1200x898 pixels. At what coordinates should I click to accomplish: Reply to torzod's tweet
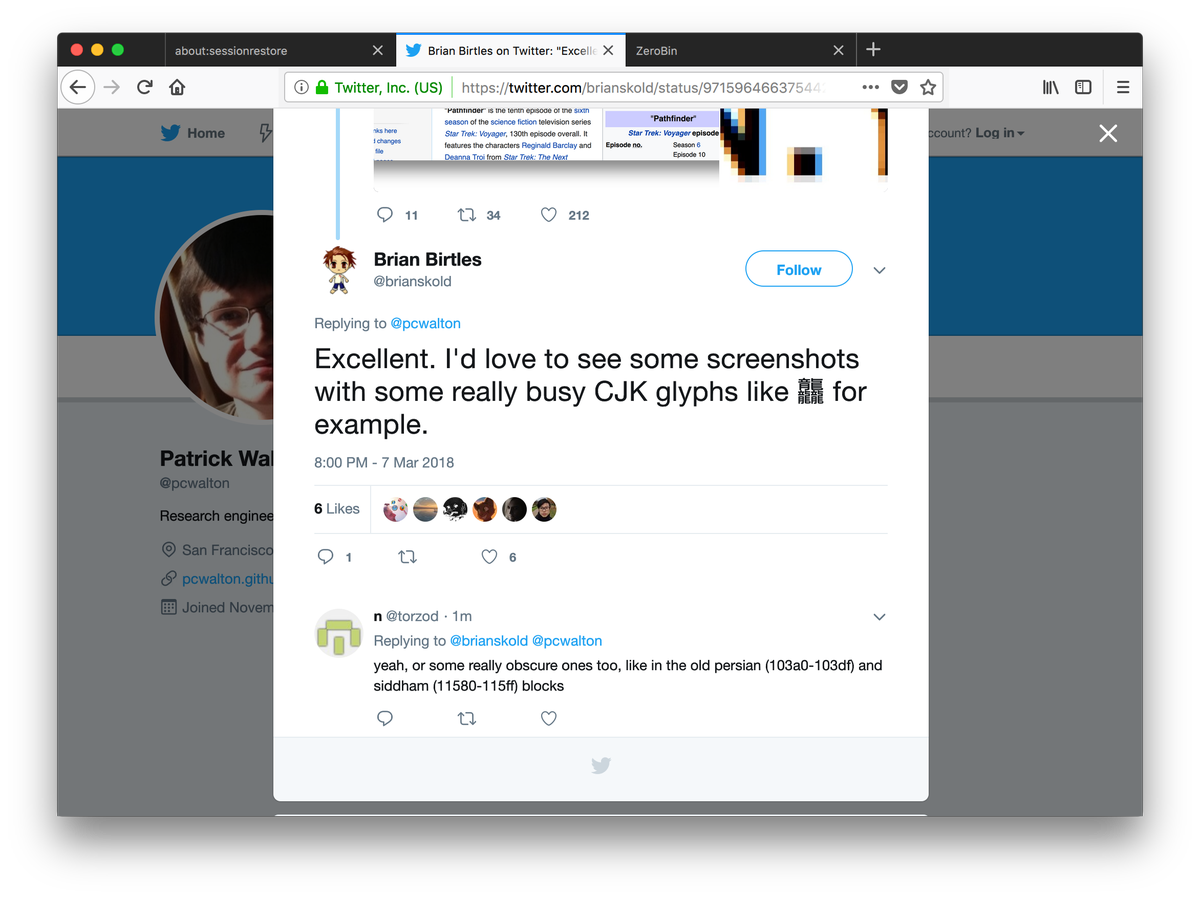(385, 718)
